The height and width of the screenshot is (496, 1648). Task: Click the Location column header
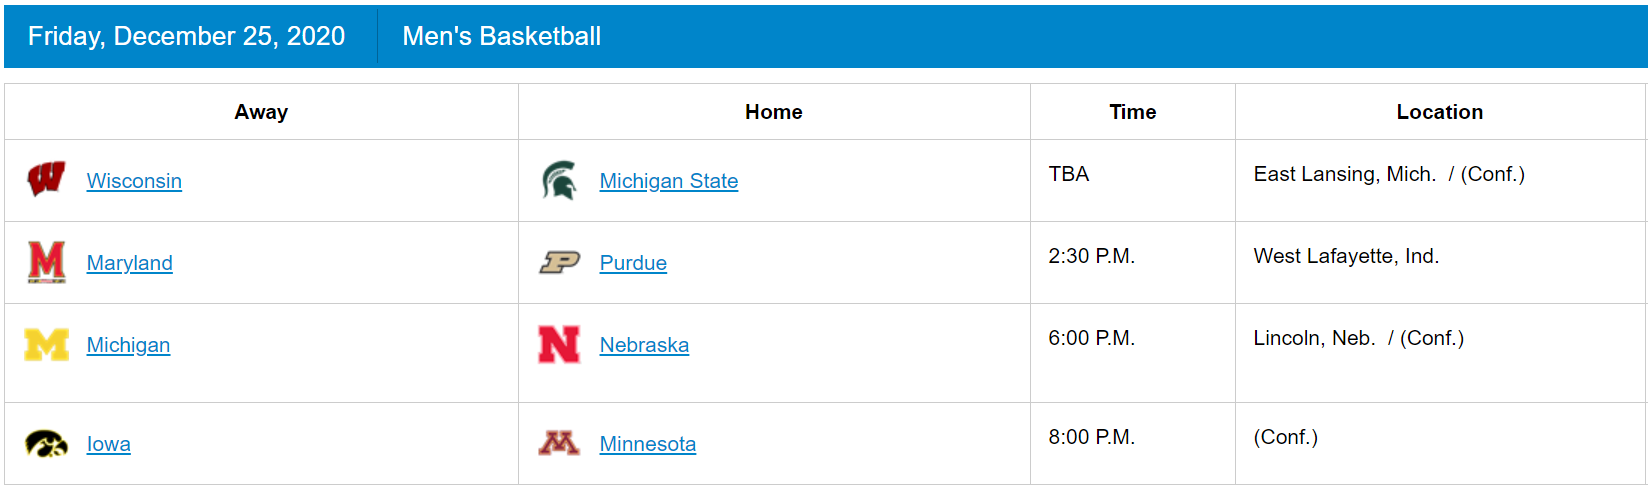pyautogui.click(x=1439, y=112)
